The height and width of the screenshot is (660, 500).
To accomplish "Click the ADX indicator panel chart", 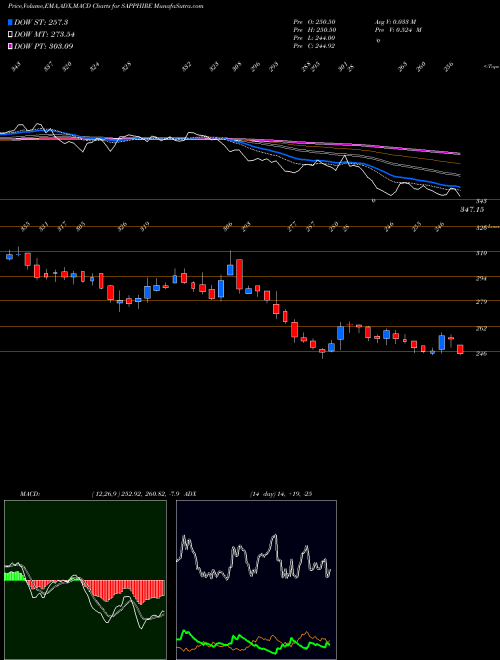I will pos(256,580).
